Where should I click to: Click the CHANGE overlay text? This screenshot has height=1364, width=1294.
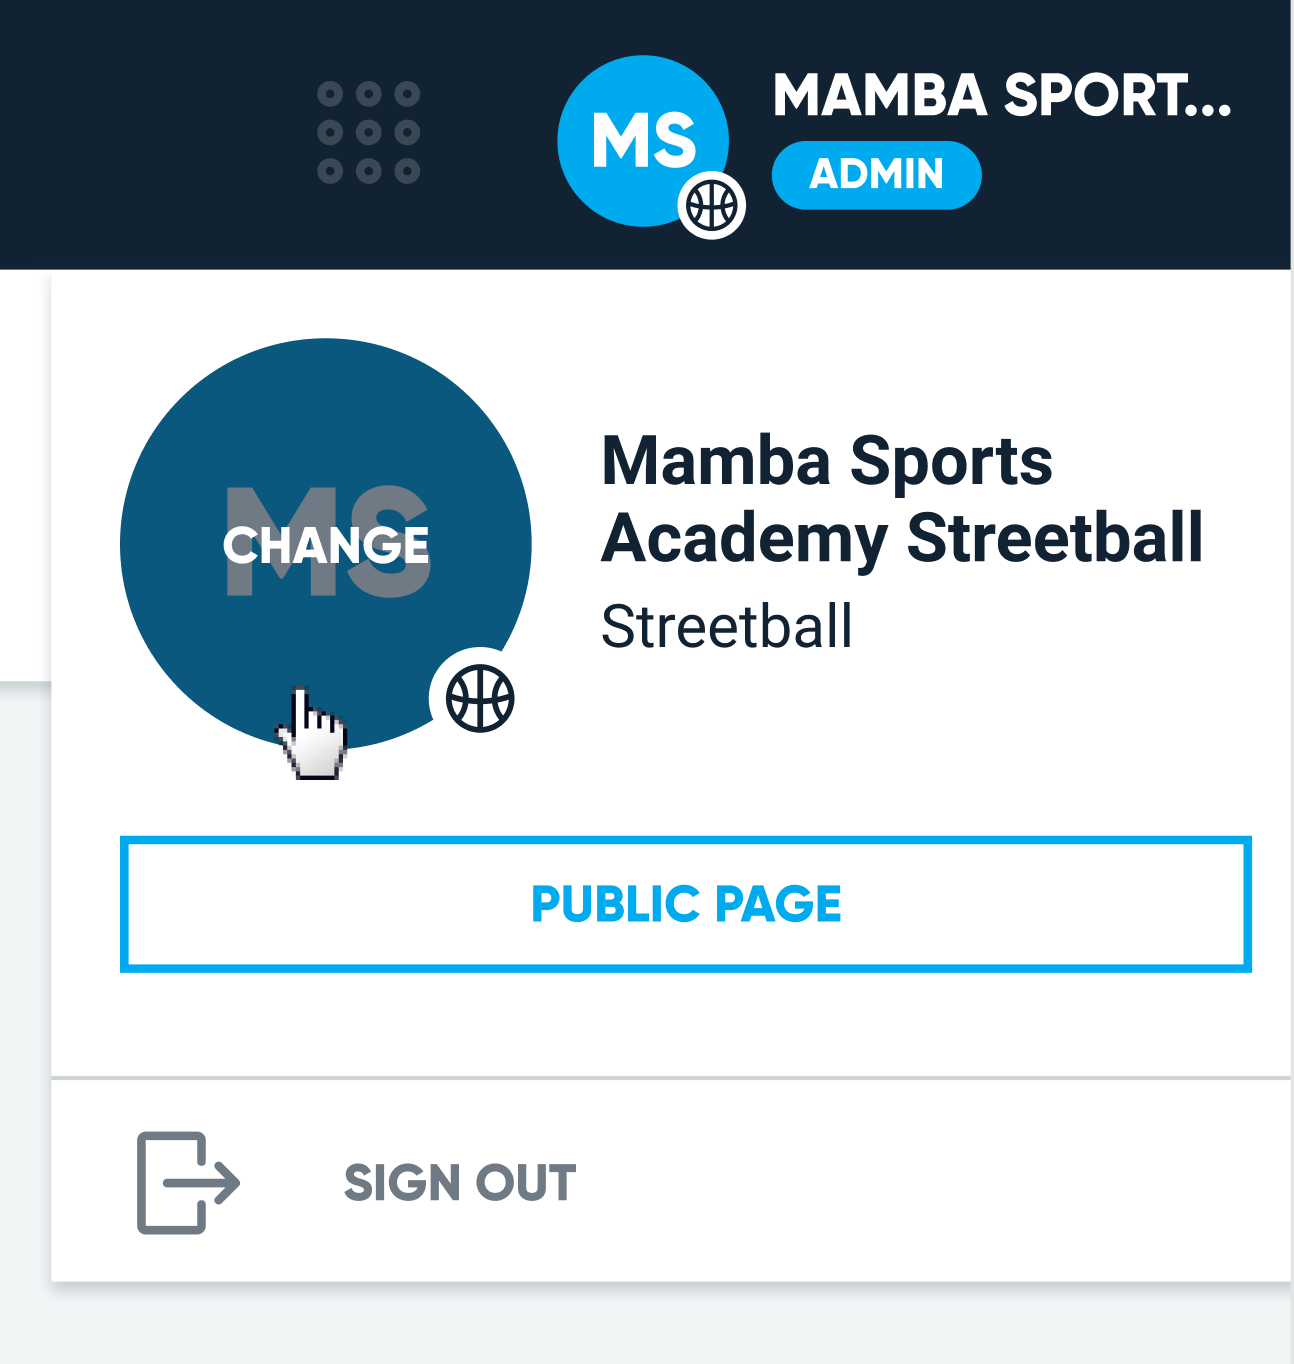[326, 546]
